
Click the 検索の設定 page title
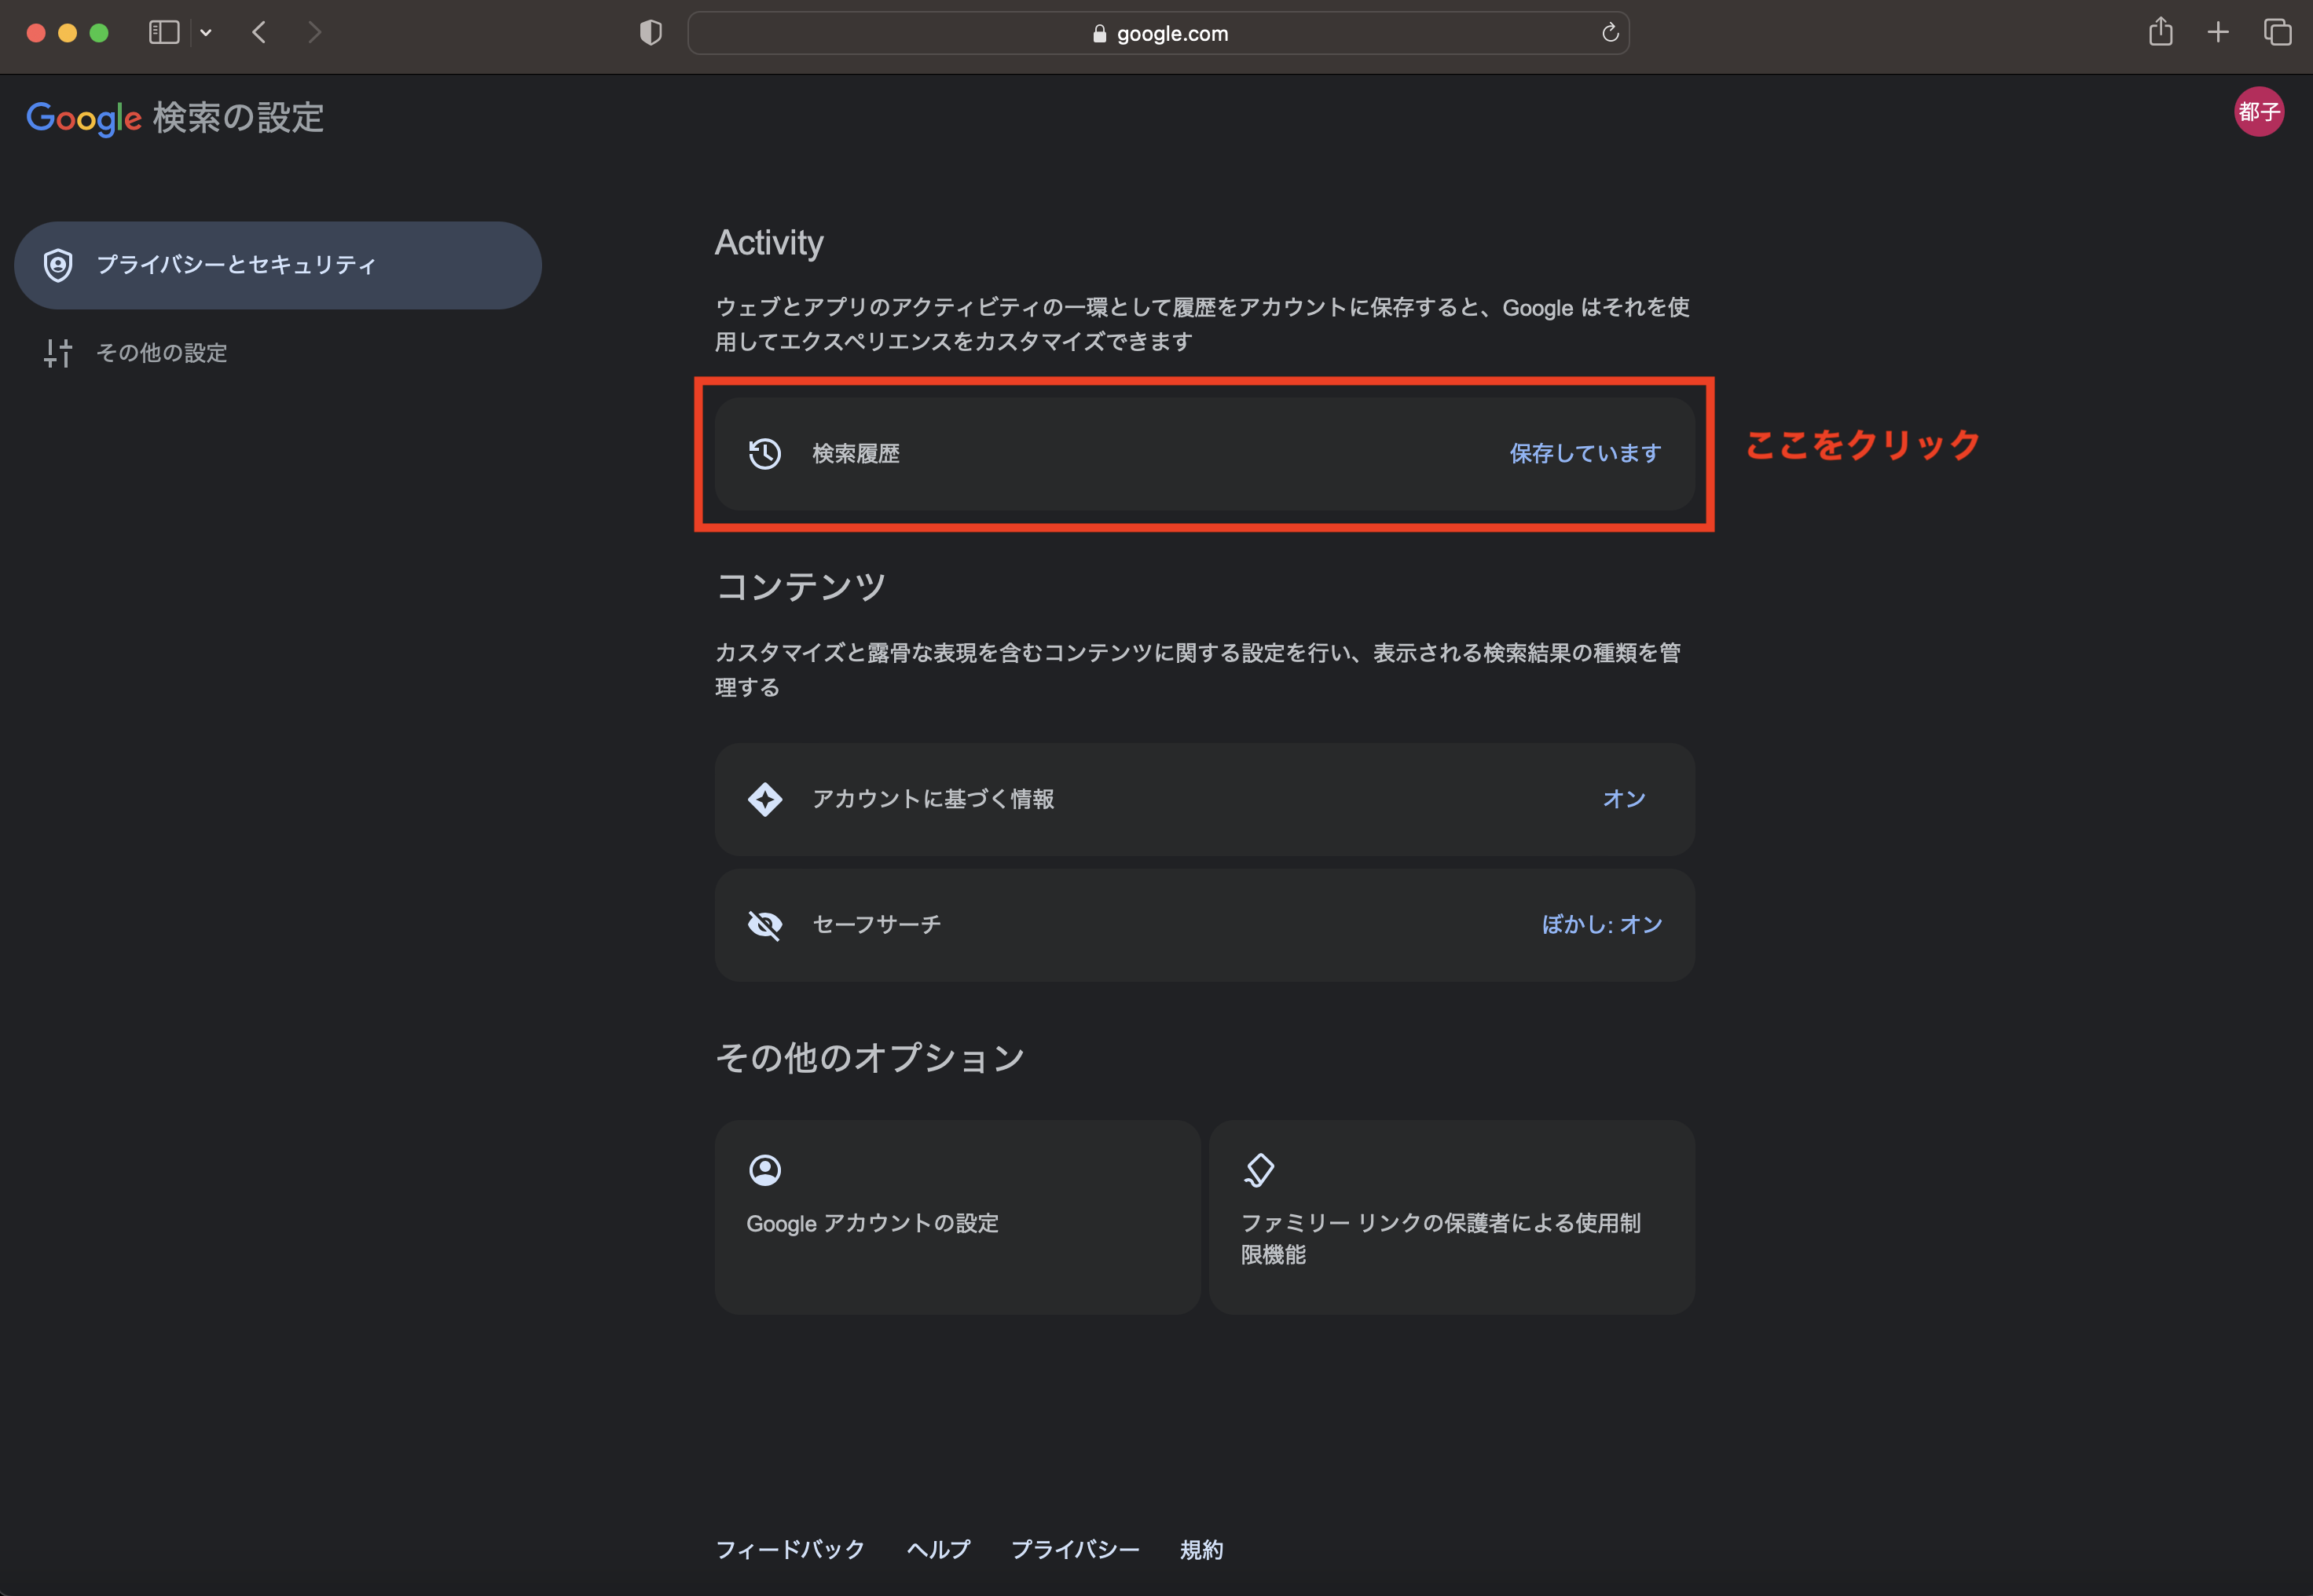[238, 118]
